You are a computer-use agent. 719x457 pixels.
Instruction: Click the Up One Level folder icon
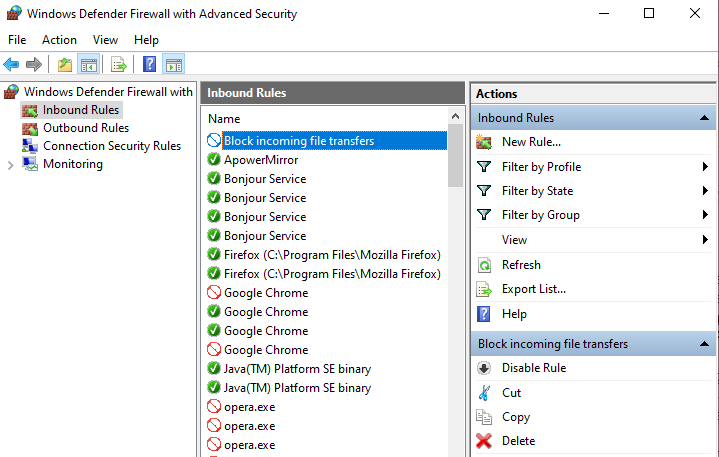click(x=65, y=65)
